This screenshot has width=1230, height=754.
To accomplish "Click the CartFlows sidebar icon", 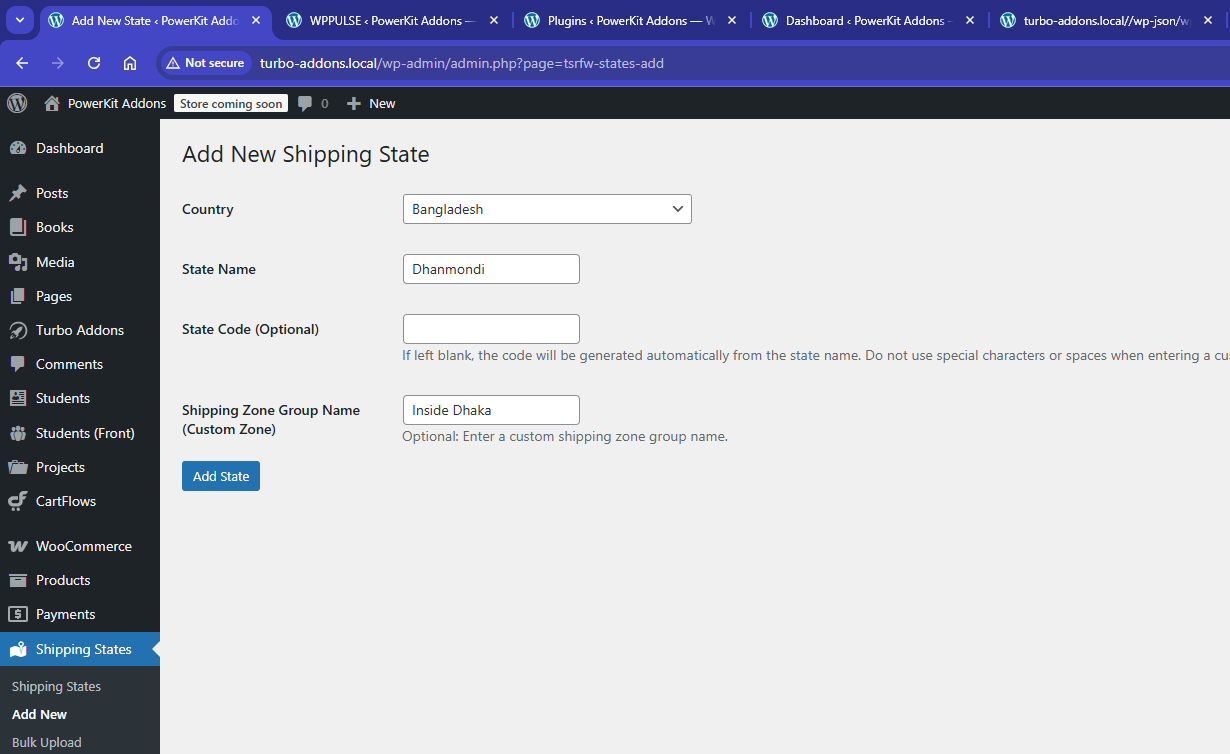I will [18, 501].
